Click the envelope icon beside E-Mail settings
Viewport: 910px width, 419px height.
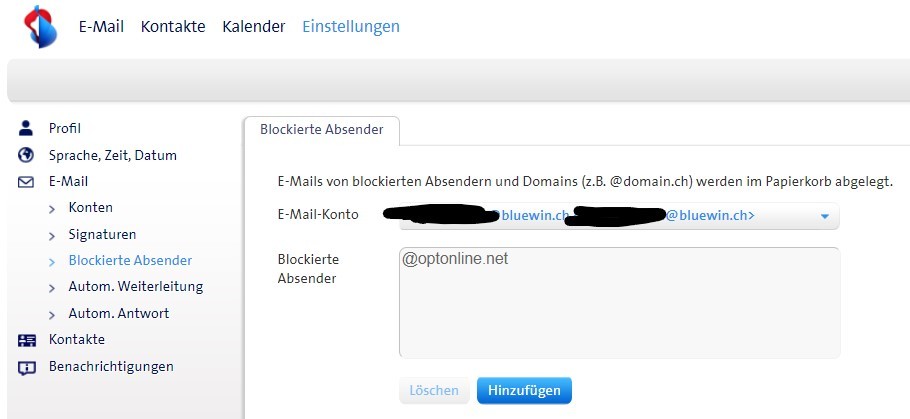coord(27,182)
